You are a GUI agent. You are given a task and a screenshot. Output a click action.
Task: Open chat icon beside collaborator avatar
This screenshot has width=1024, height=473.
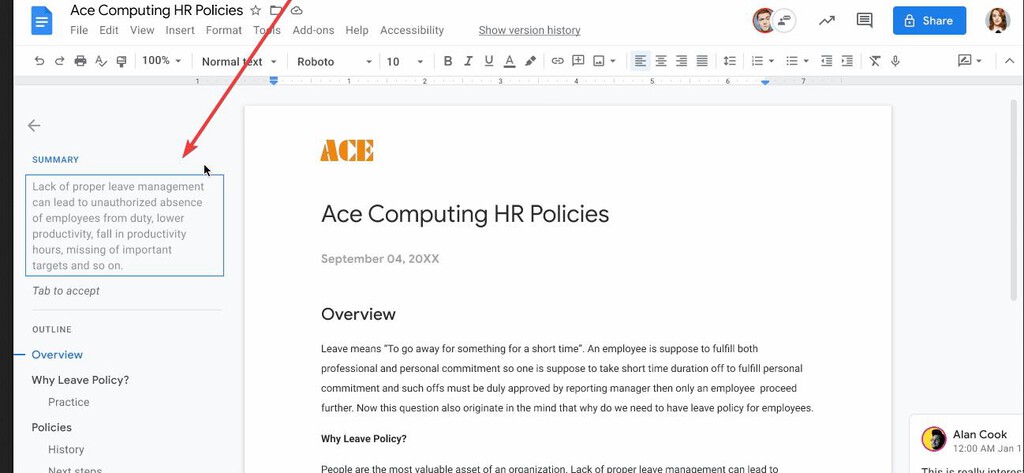click(784, 20)
